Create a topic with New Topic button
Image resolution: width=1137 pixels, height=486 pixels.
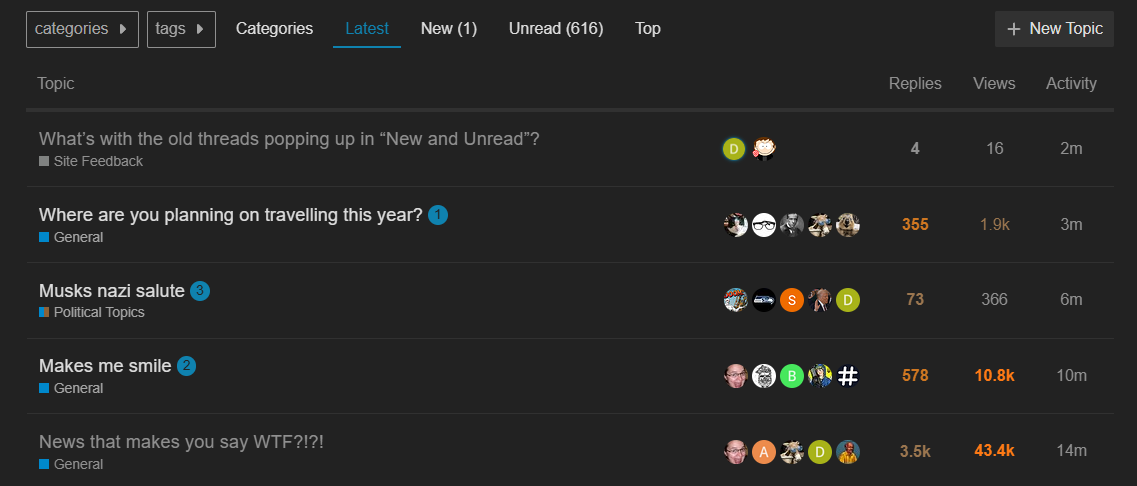pyautogui.click(x=1054, y=29)
